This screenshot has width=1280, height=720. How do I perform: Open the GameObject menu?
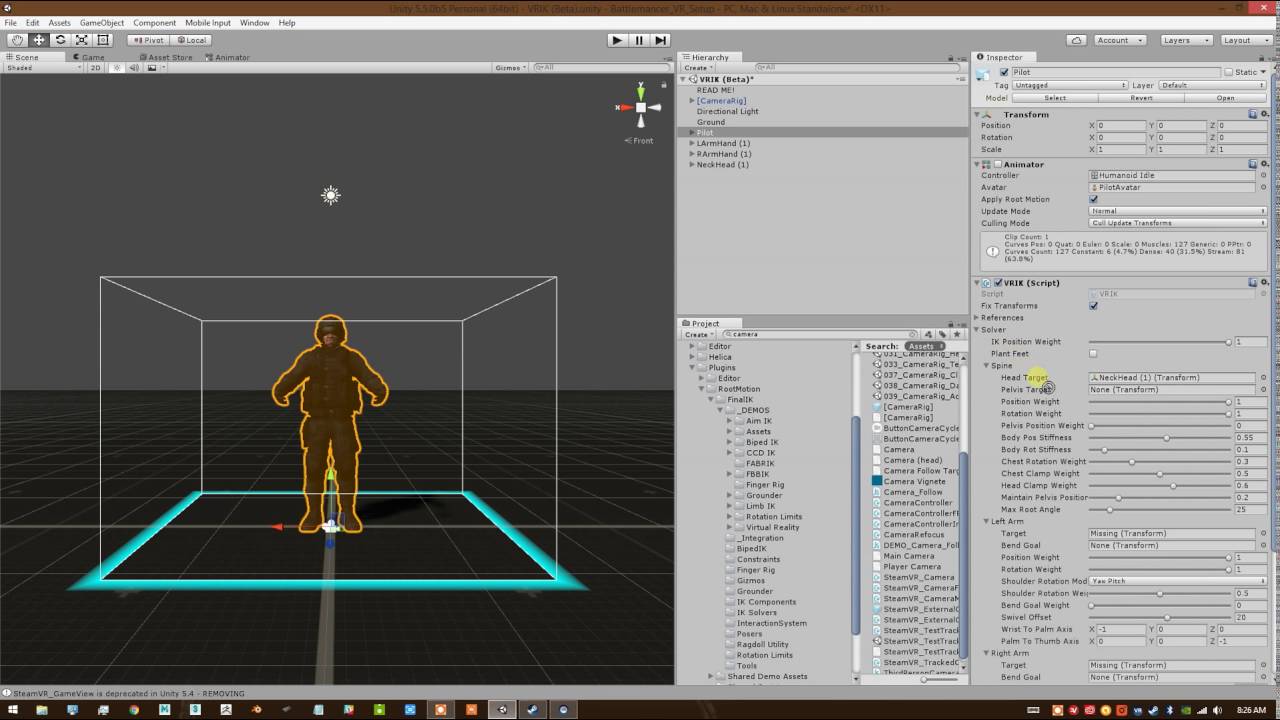(102, 22)
